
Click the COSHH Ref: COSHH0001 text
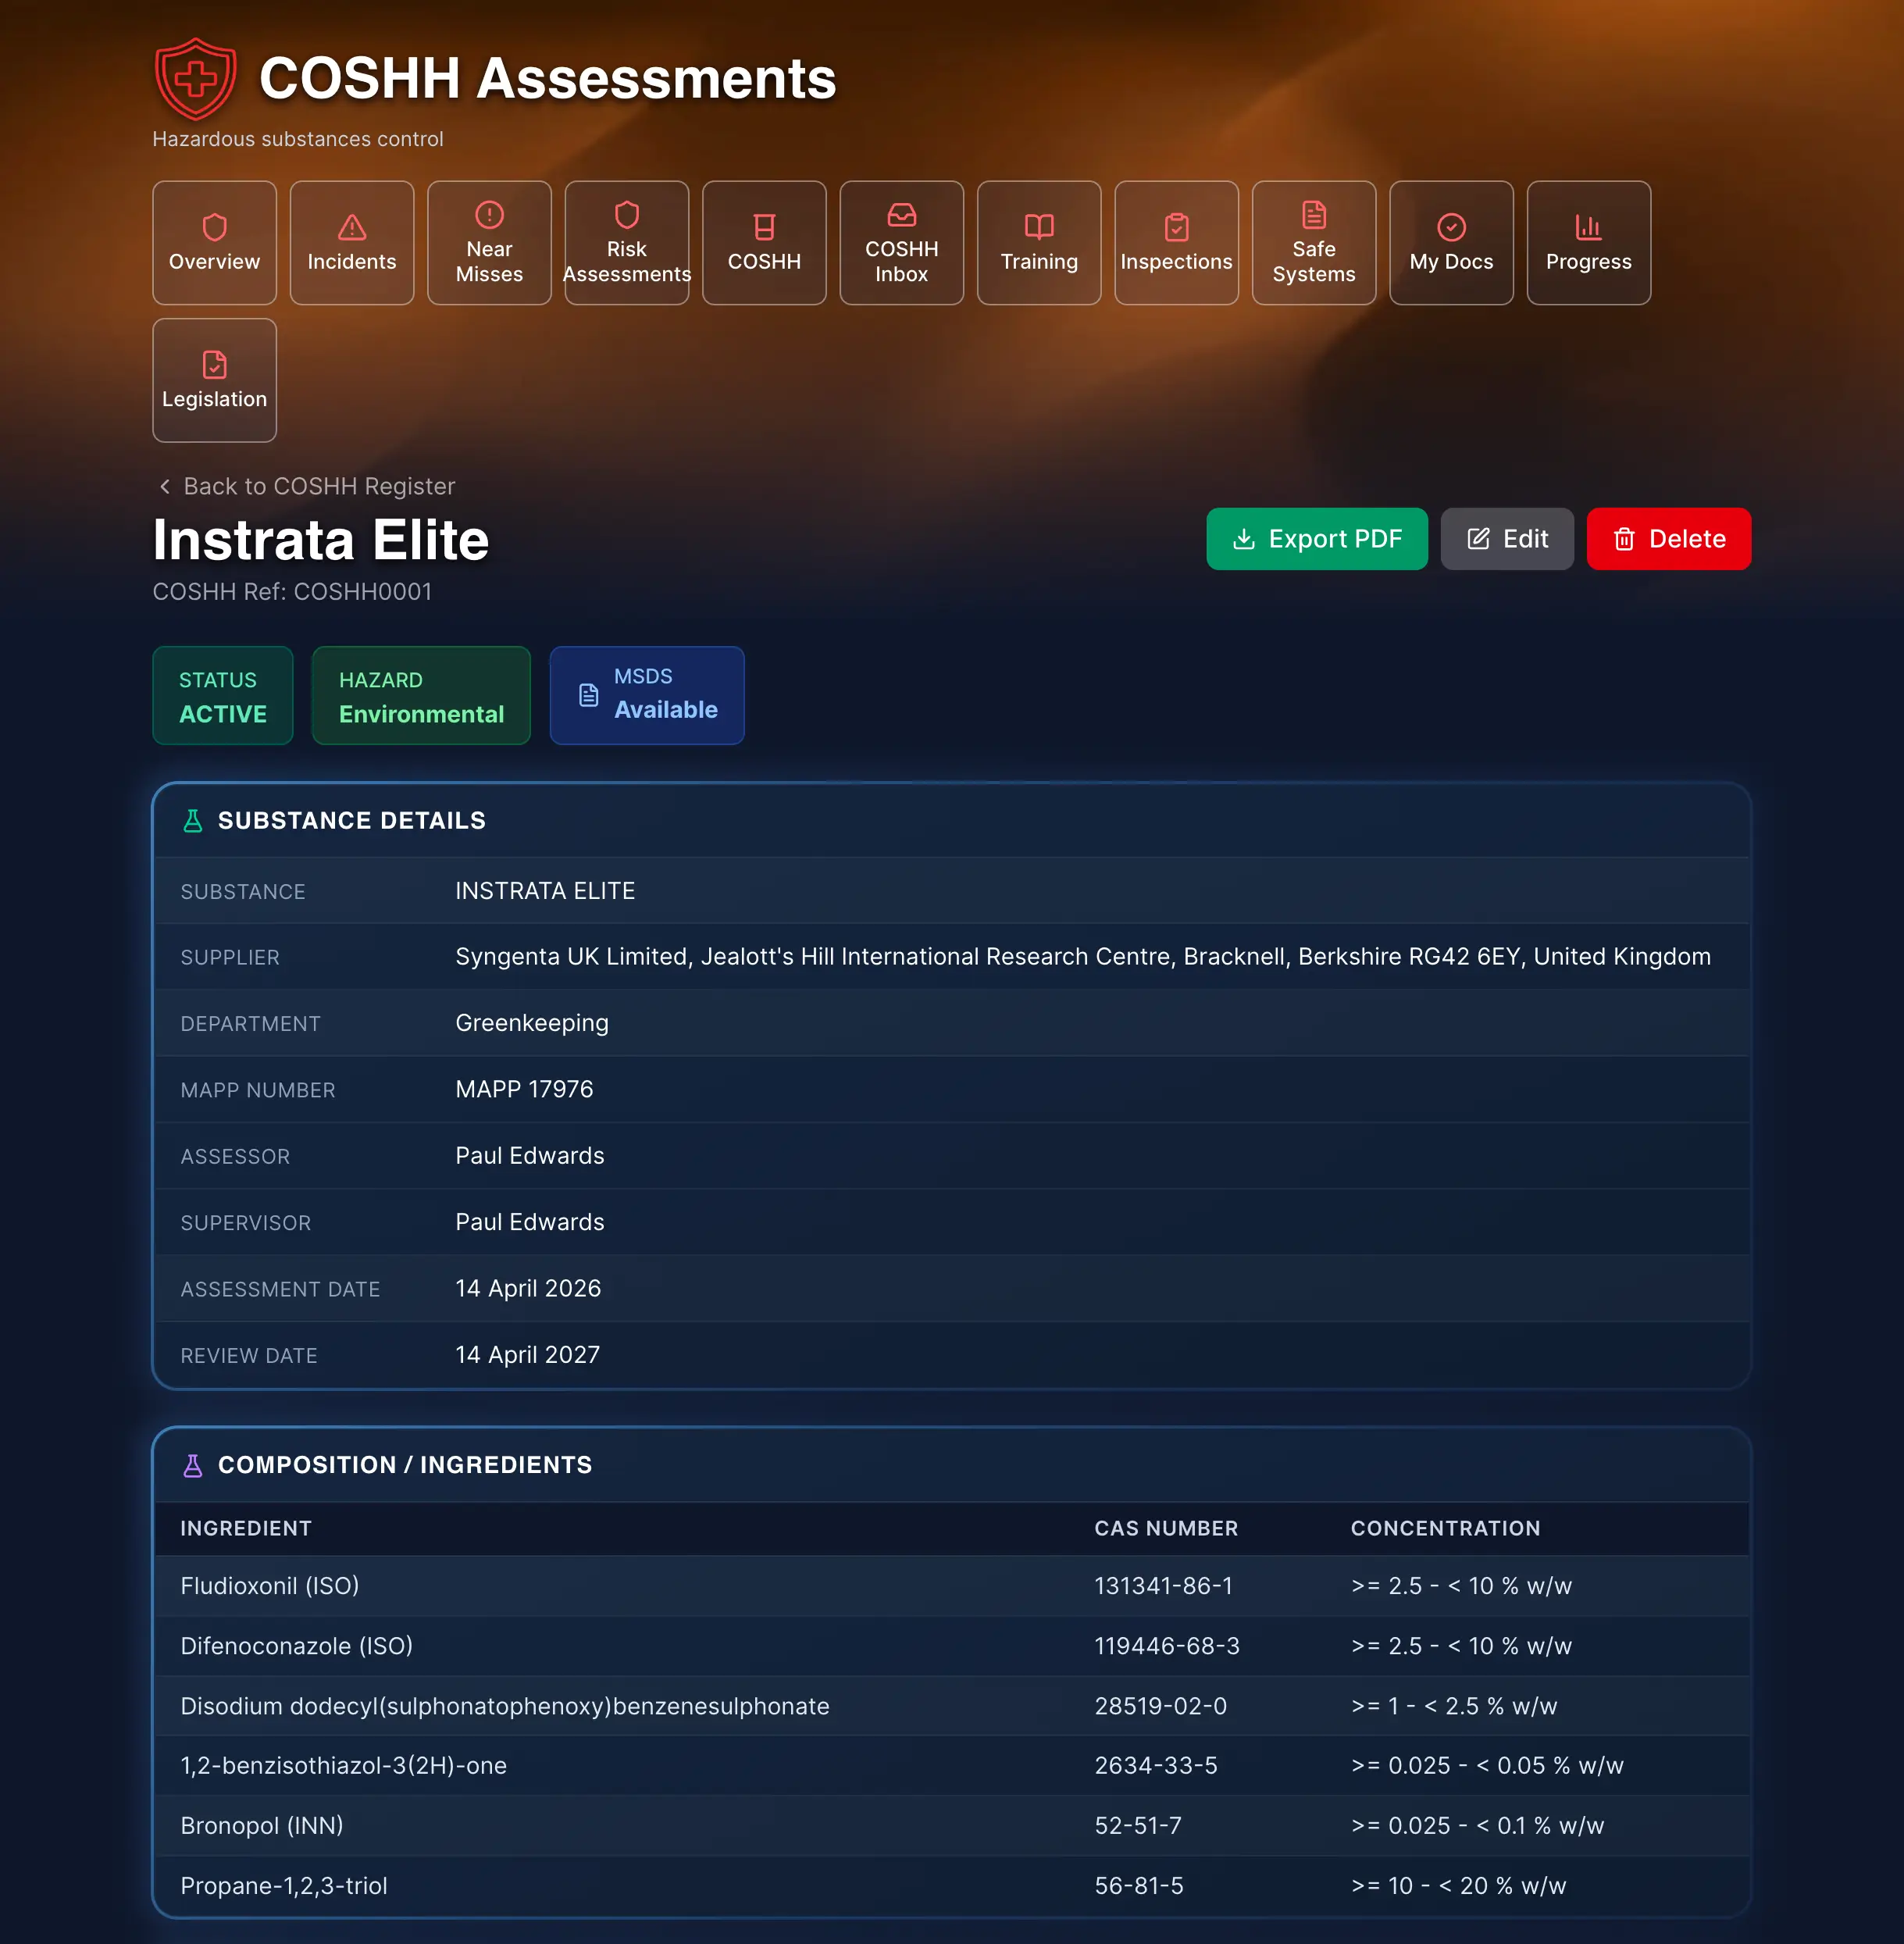point(292,592)
